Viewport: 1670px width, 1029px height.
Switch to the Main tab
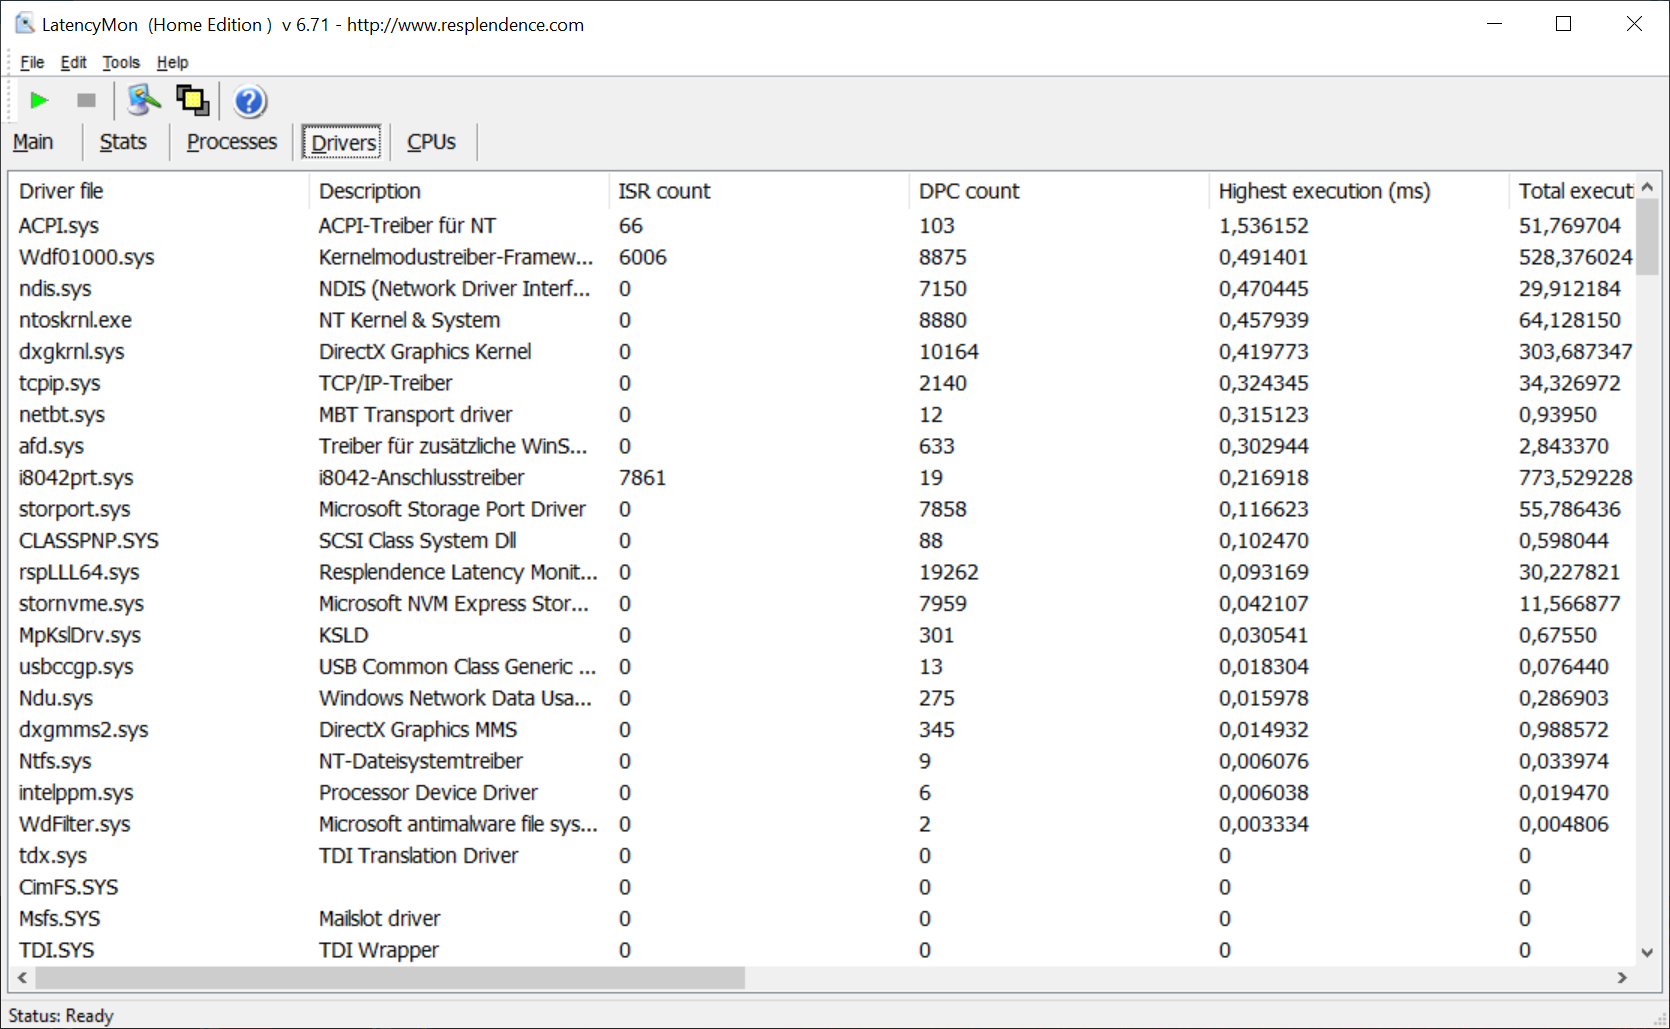click(x=33, y=142)
